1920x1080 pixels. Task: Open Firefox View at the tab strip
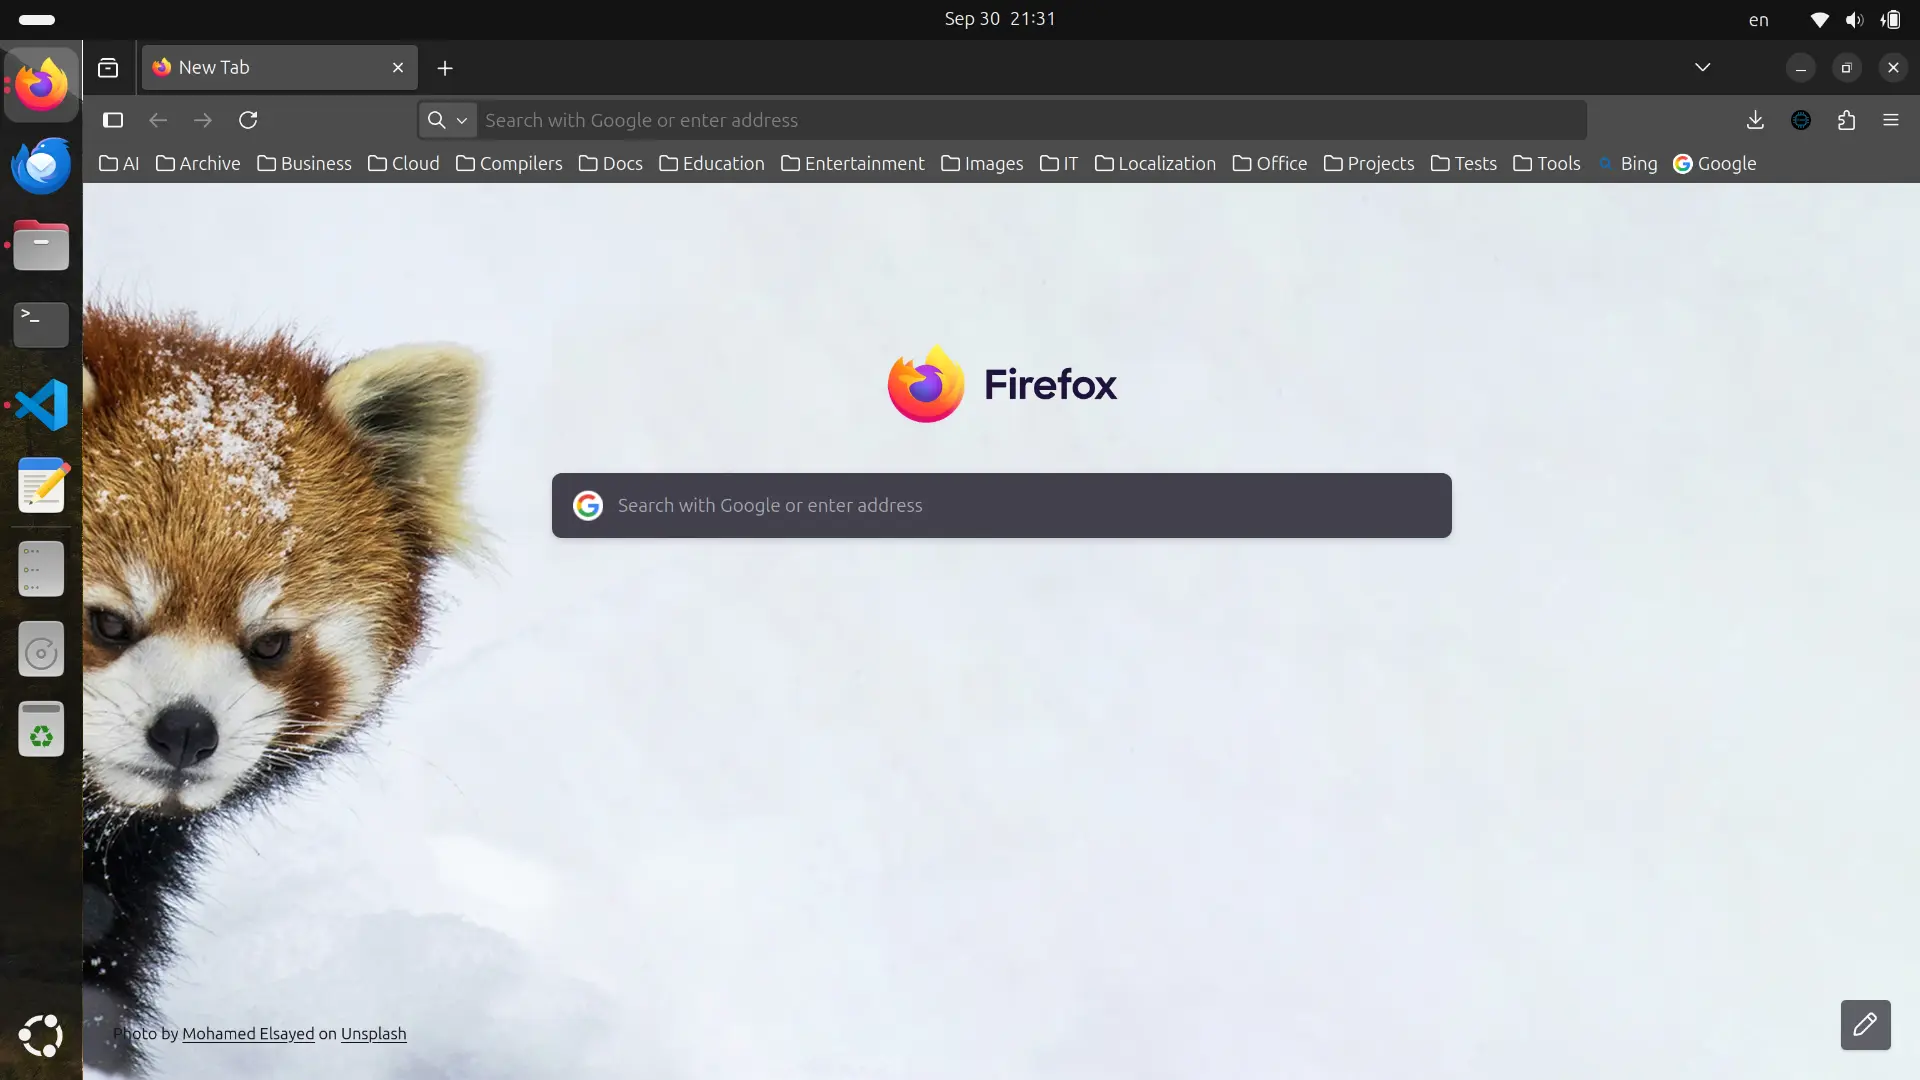tap(108, 67)
